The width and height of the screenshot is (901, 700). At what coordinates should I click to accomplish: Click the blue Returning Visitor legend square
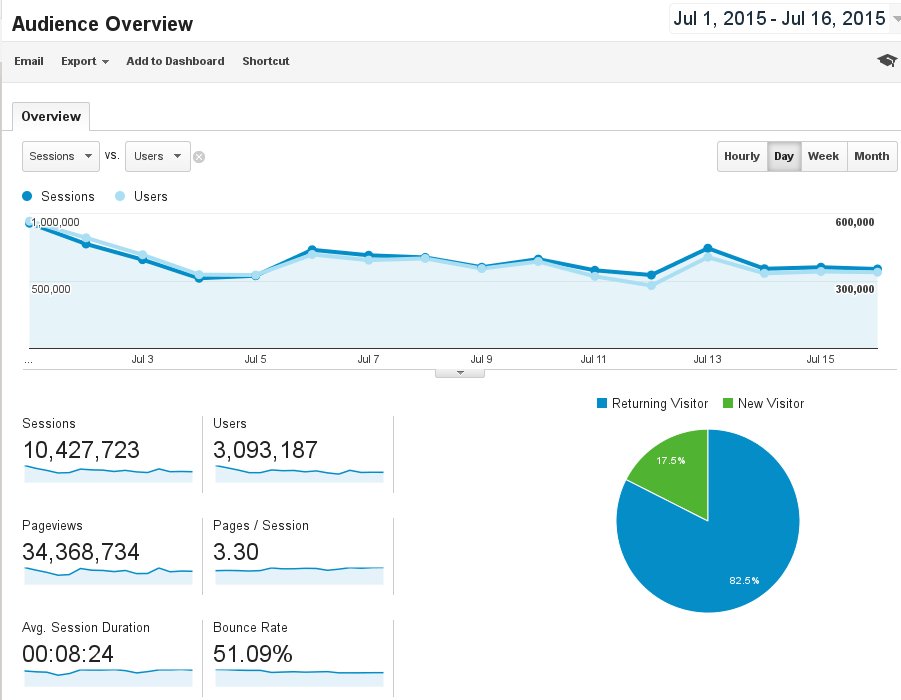602,403
